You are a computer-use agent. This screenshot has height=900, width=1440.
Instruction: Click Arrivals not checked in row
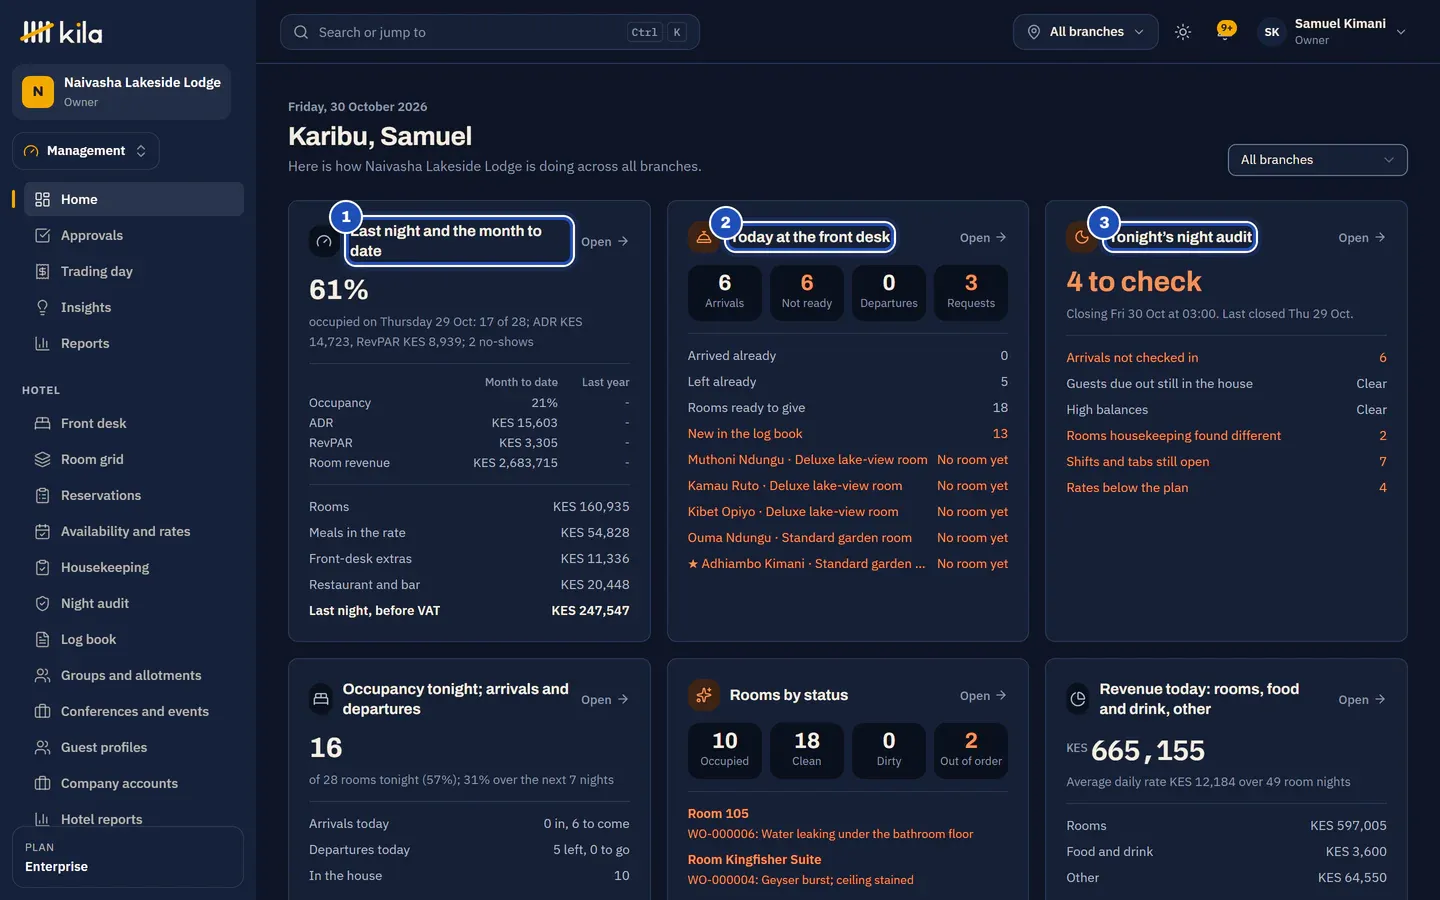tap(1226, 357)
